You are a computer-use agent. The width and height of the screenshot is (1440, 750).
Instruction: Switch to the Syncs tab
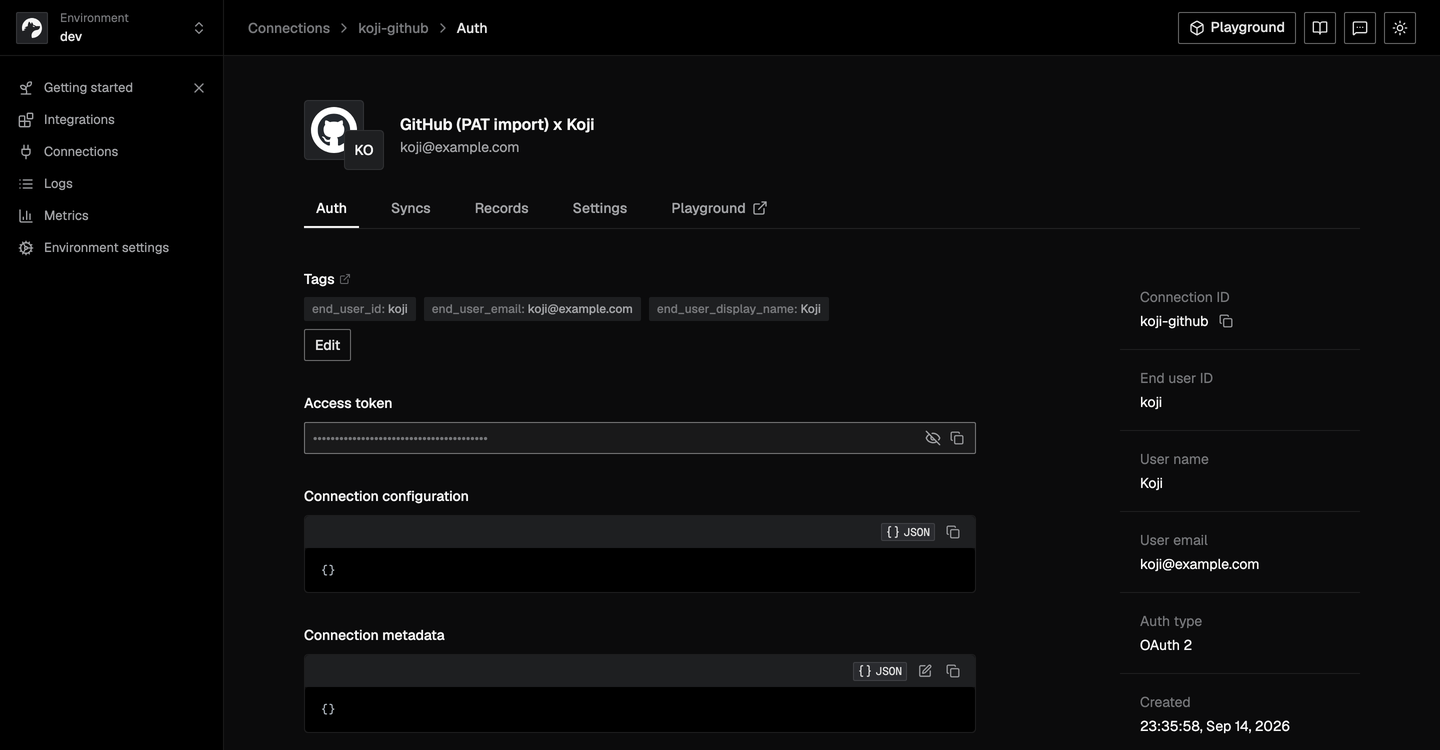tap(411, 208)
